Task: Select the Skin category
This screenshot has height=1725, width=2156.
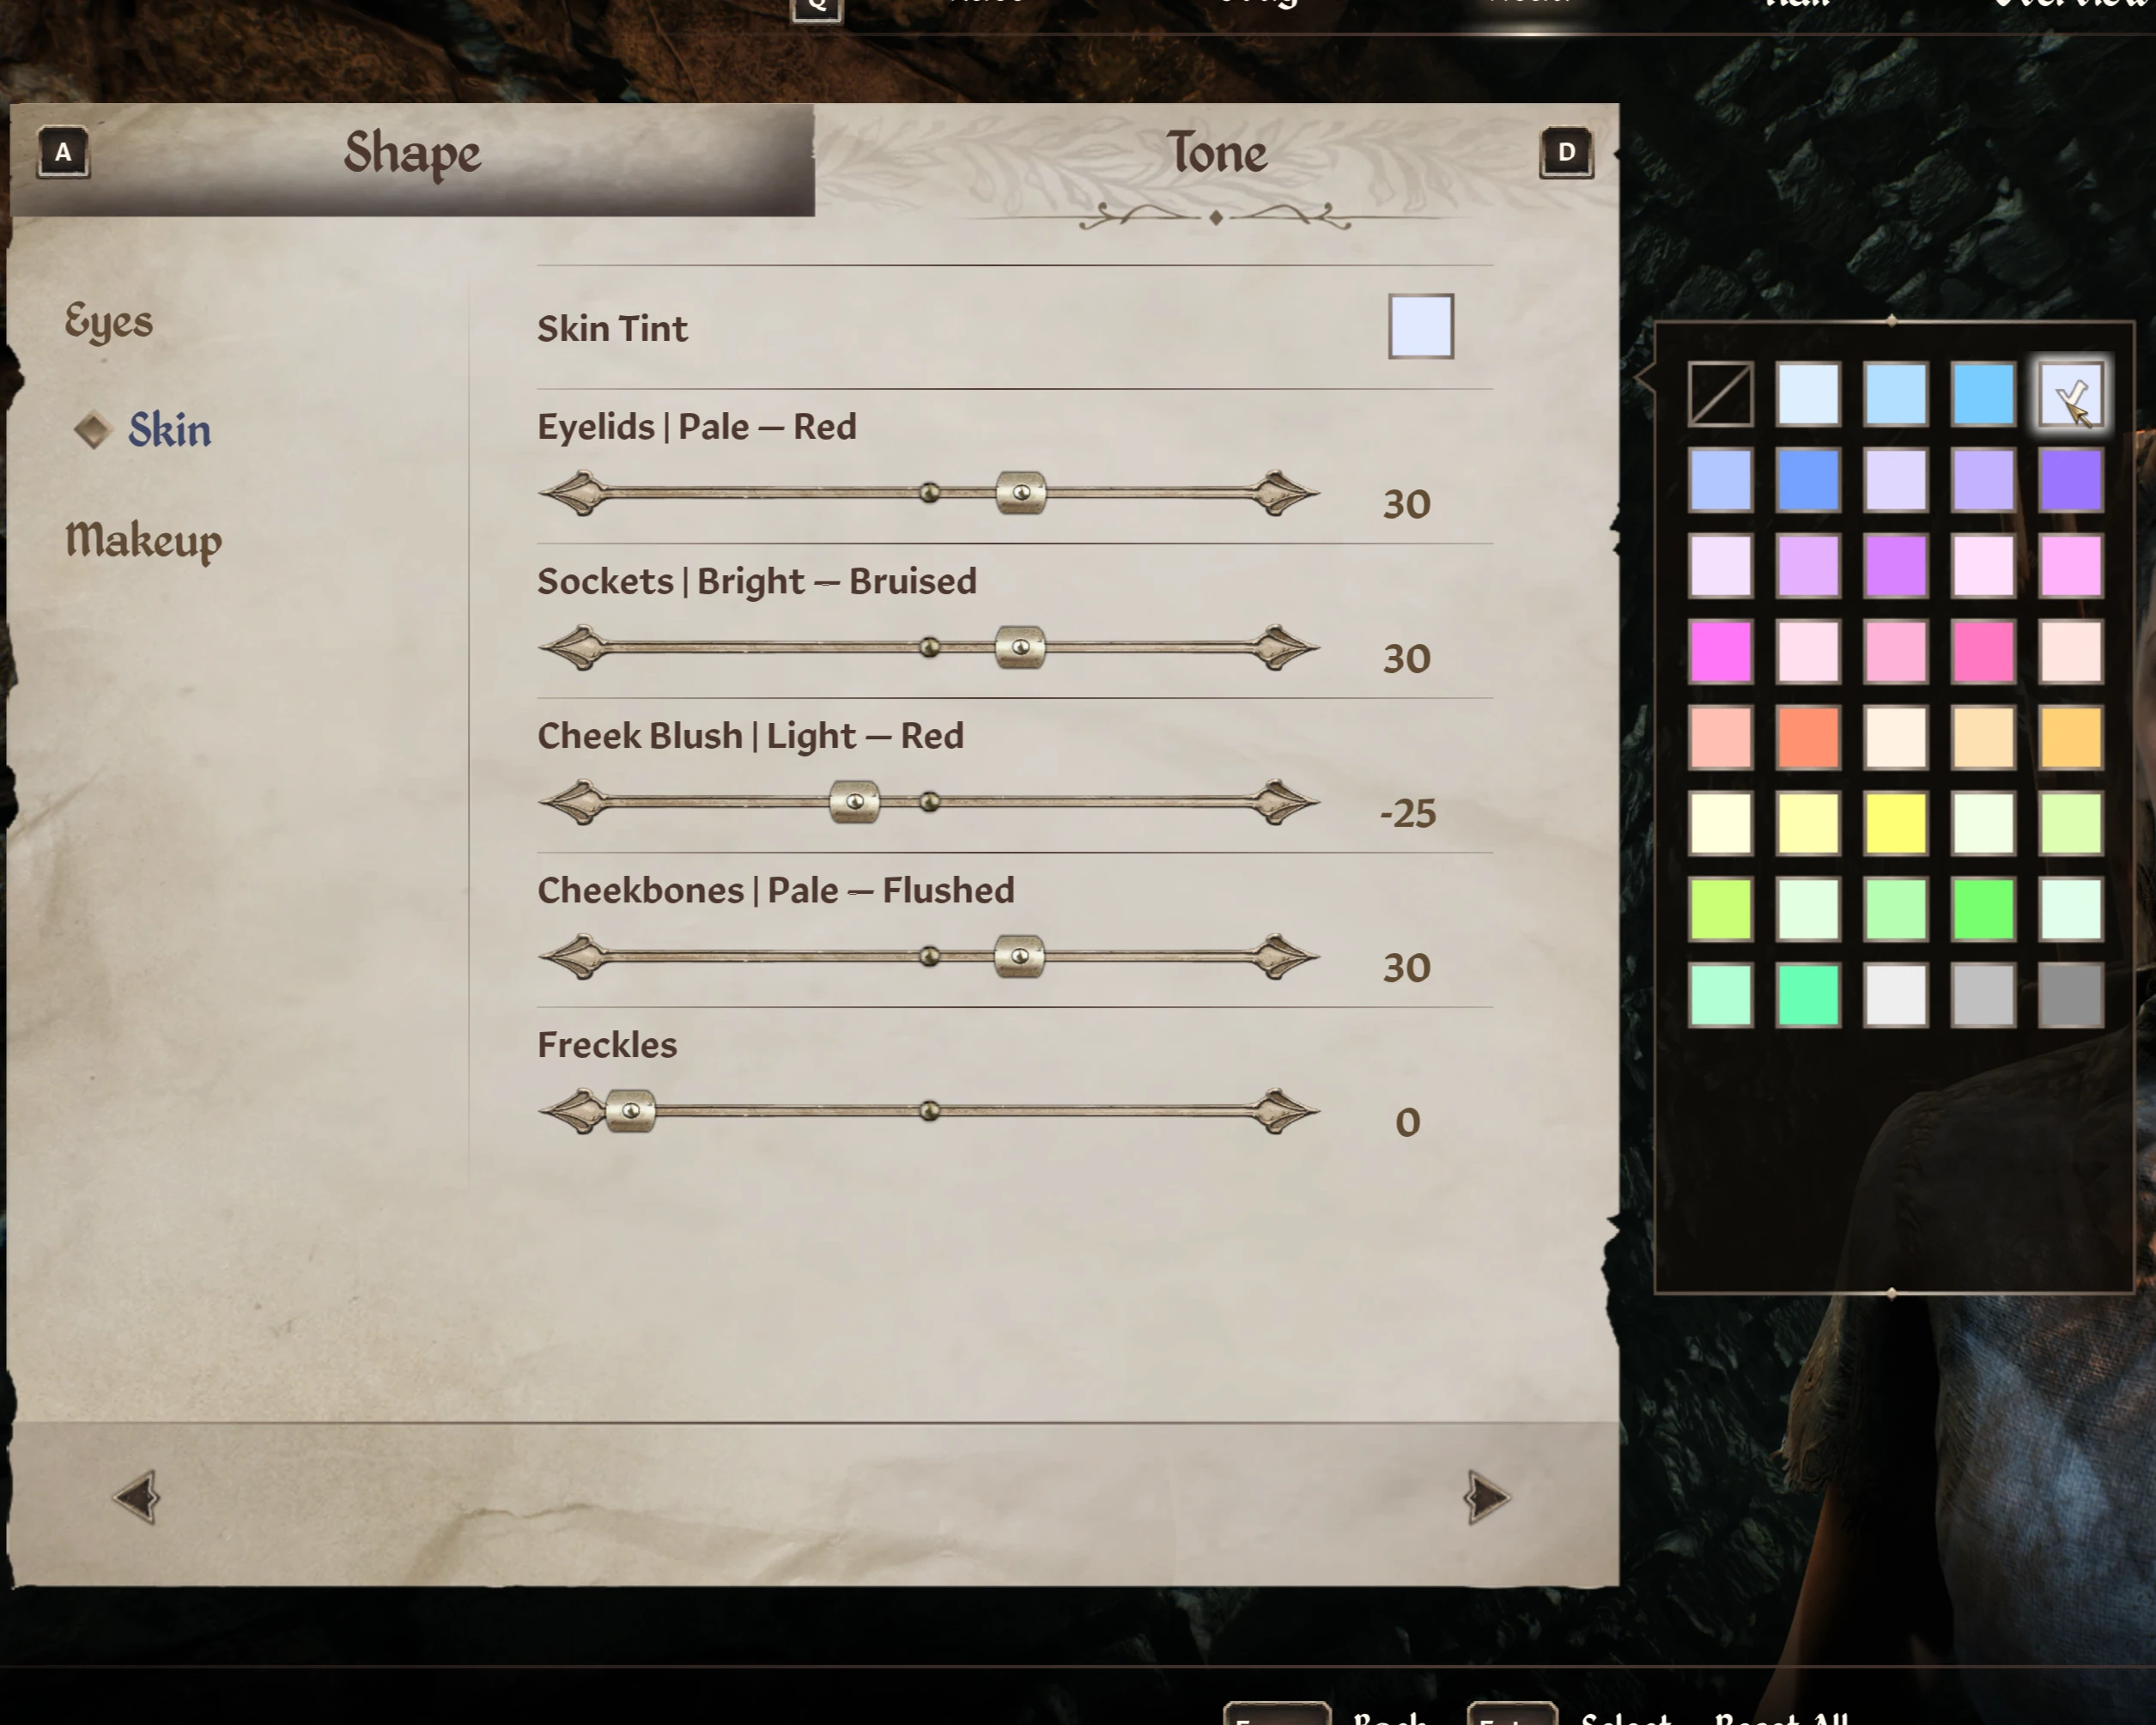Action: click(x=169, y=430)
